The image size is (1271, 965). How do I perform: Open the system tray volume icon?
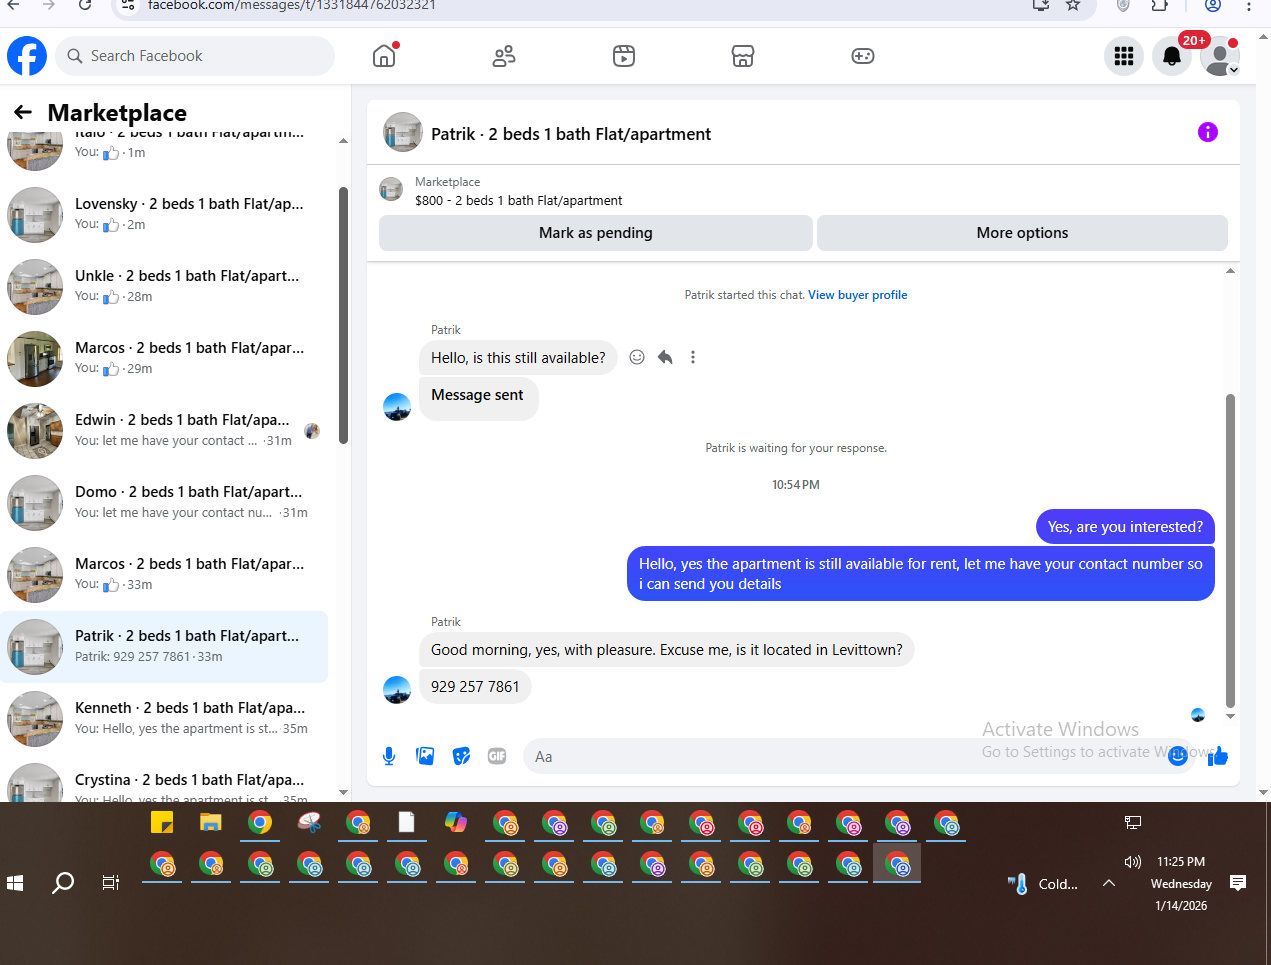point(1132,862)
